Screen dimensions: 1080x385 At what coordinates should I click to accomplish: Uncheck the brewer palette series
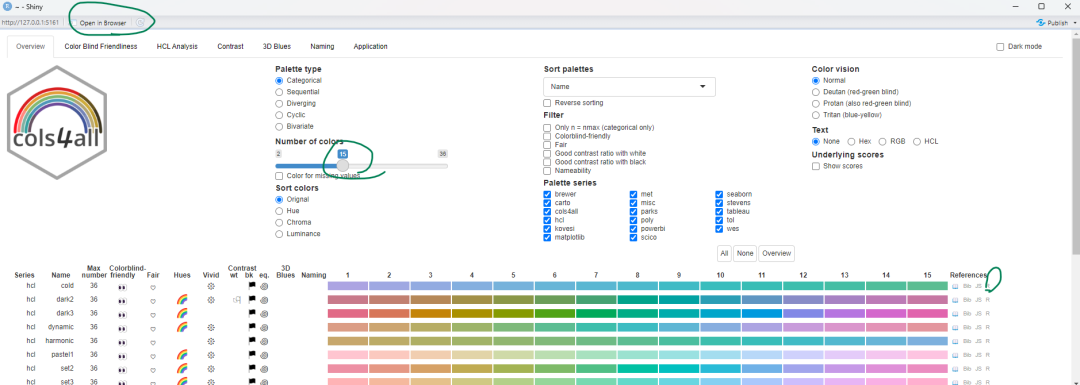(x=548, y=194)
